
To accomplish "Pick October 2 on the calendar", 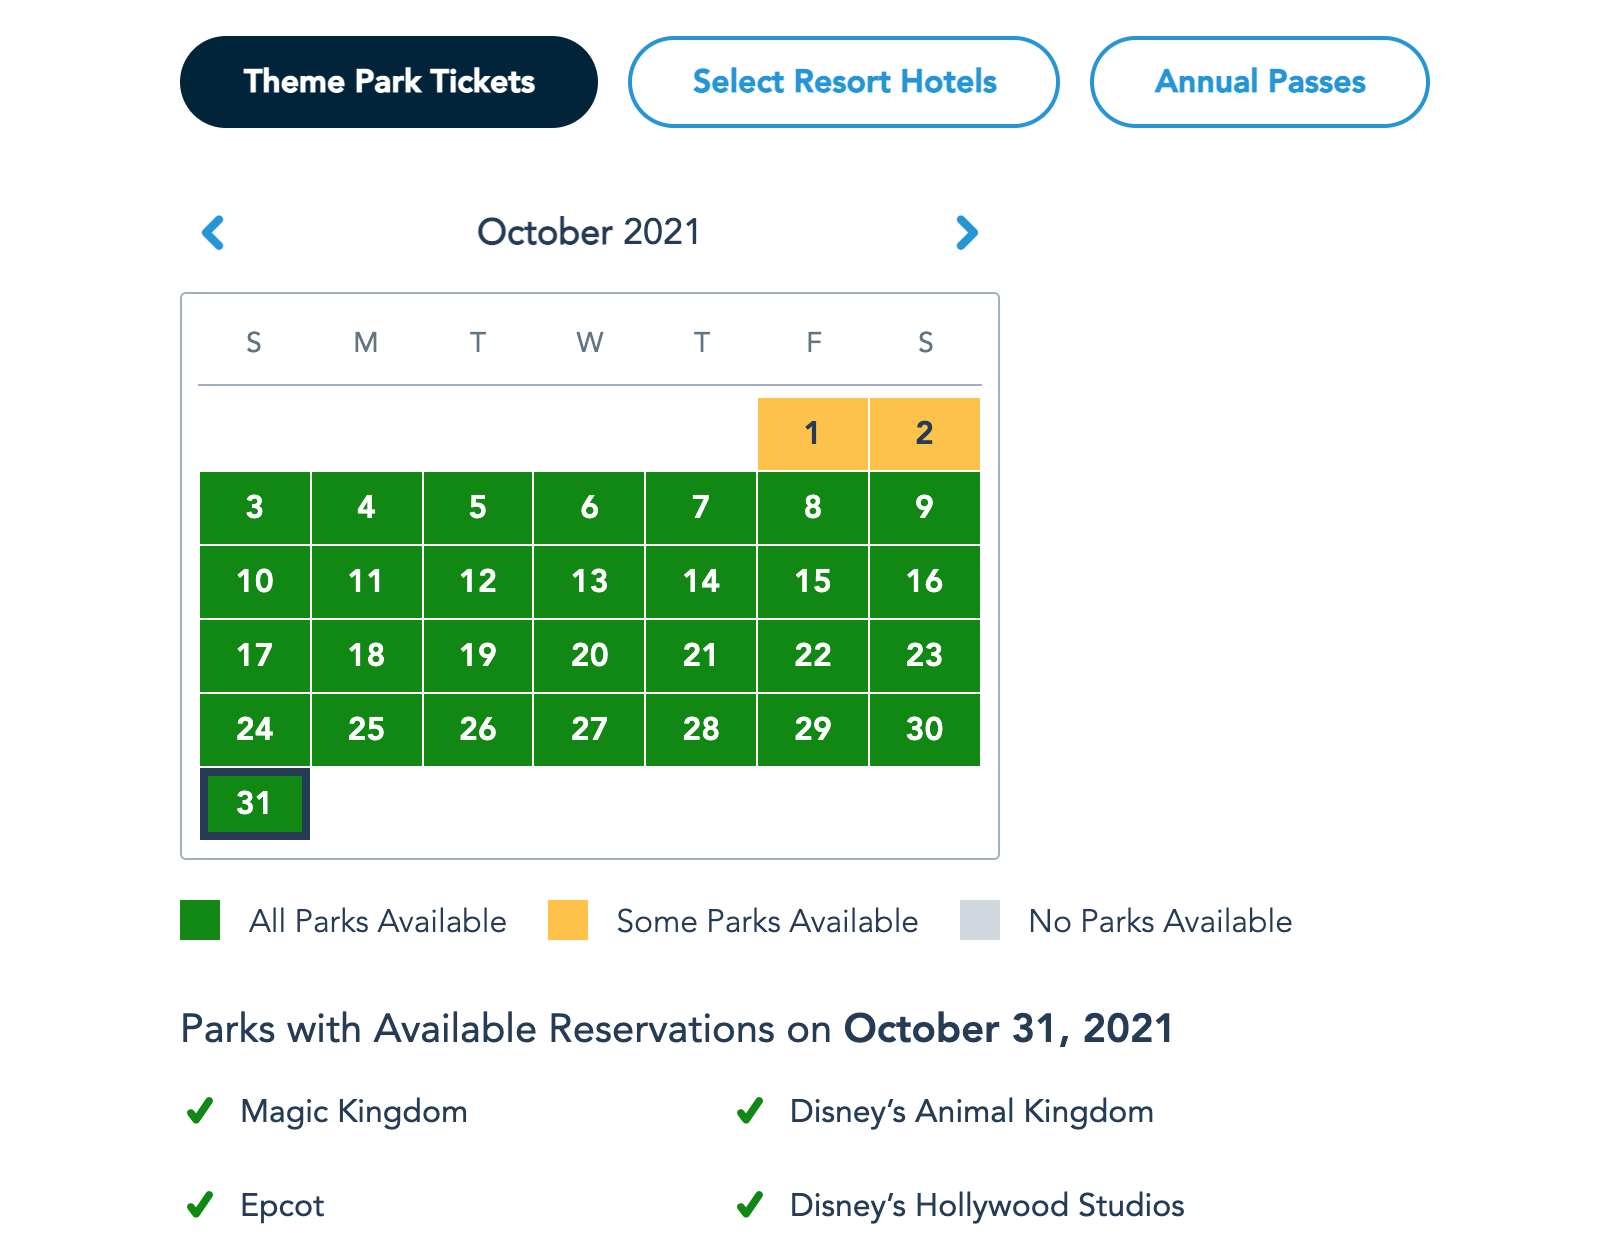I will (x=924, y=434).
